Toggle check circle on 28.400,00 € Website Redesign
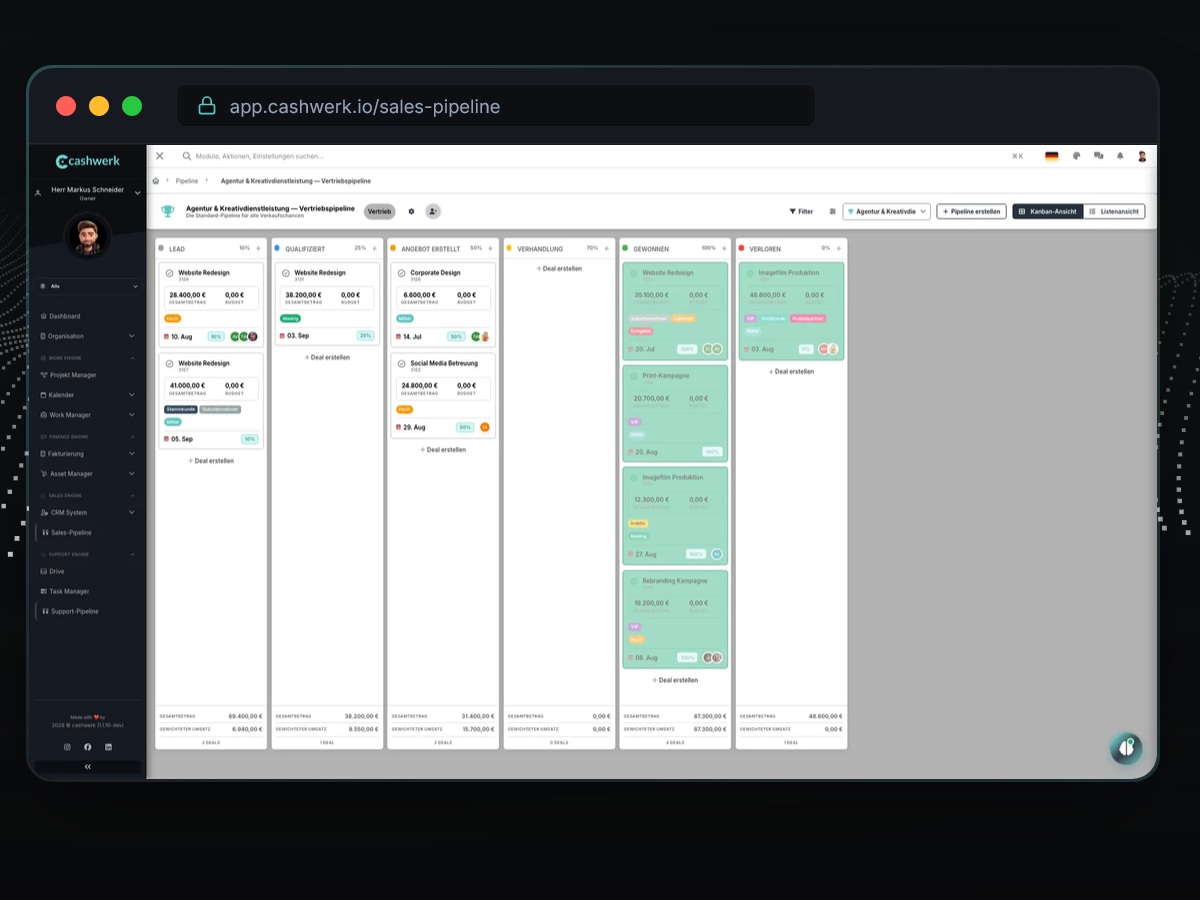1200x900 pixels. (x=170, y=274)
